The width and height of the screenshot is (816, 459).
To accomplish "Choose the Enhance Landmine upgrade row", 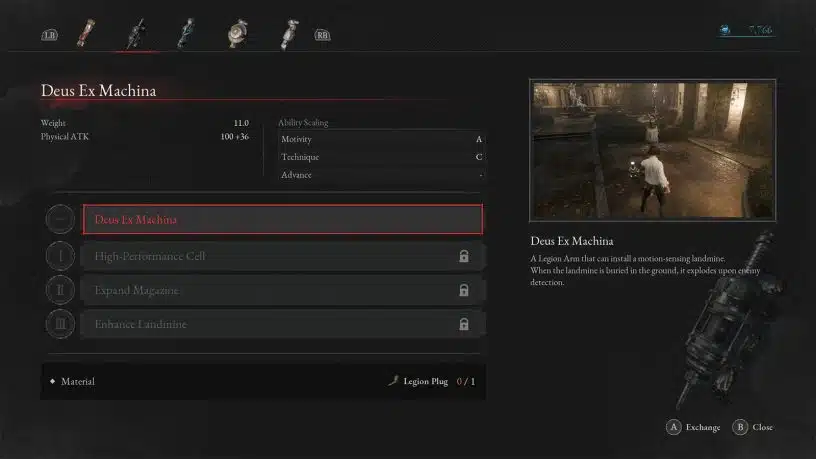I will pos(283,324).
